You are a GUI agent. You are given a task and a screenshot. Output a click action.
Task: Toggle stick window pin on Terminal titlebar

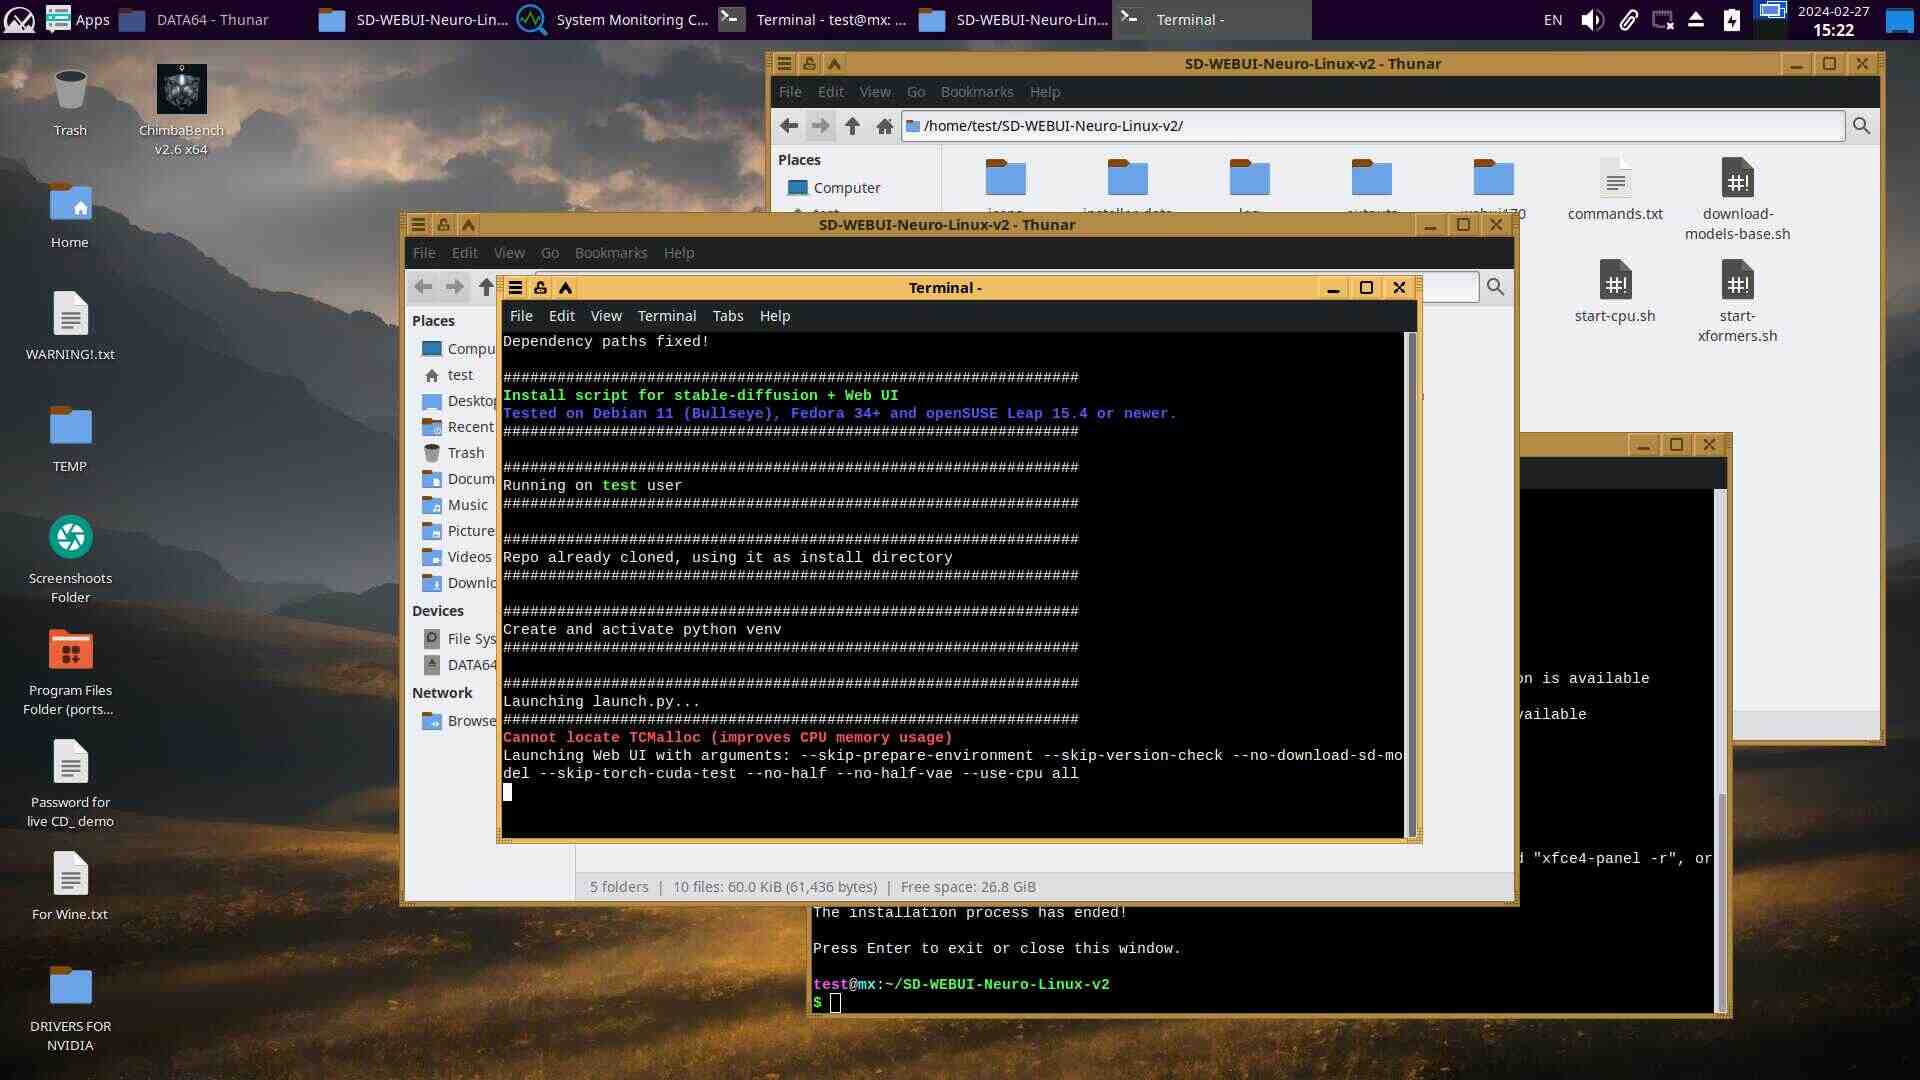(x=540, y=288)
